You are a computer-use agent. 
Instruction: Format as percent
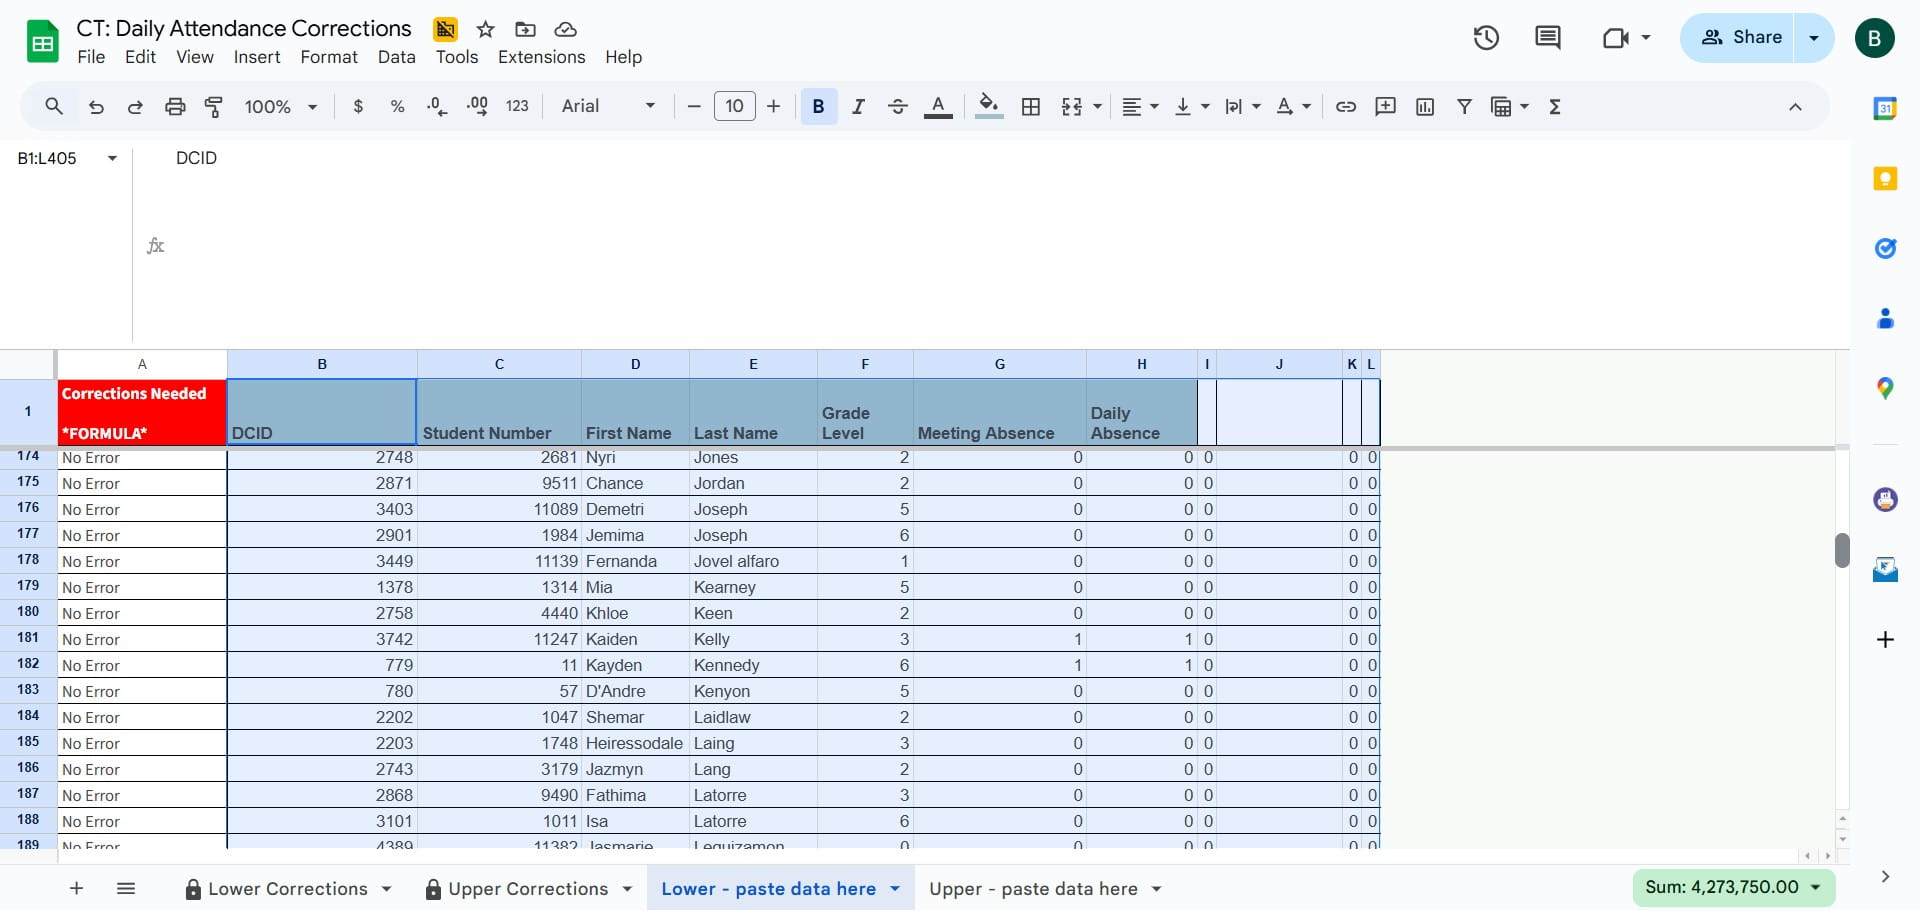pyautogui.click(x=397, y=106)
